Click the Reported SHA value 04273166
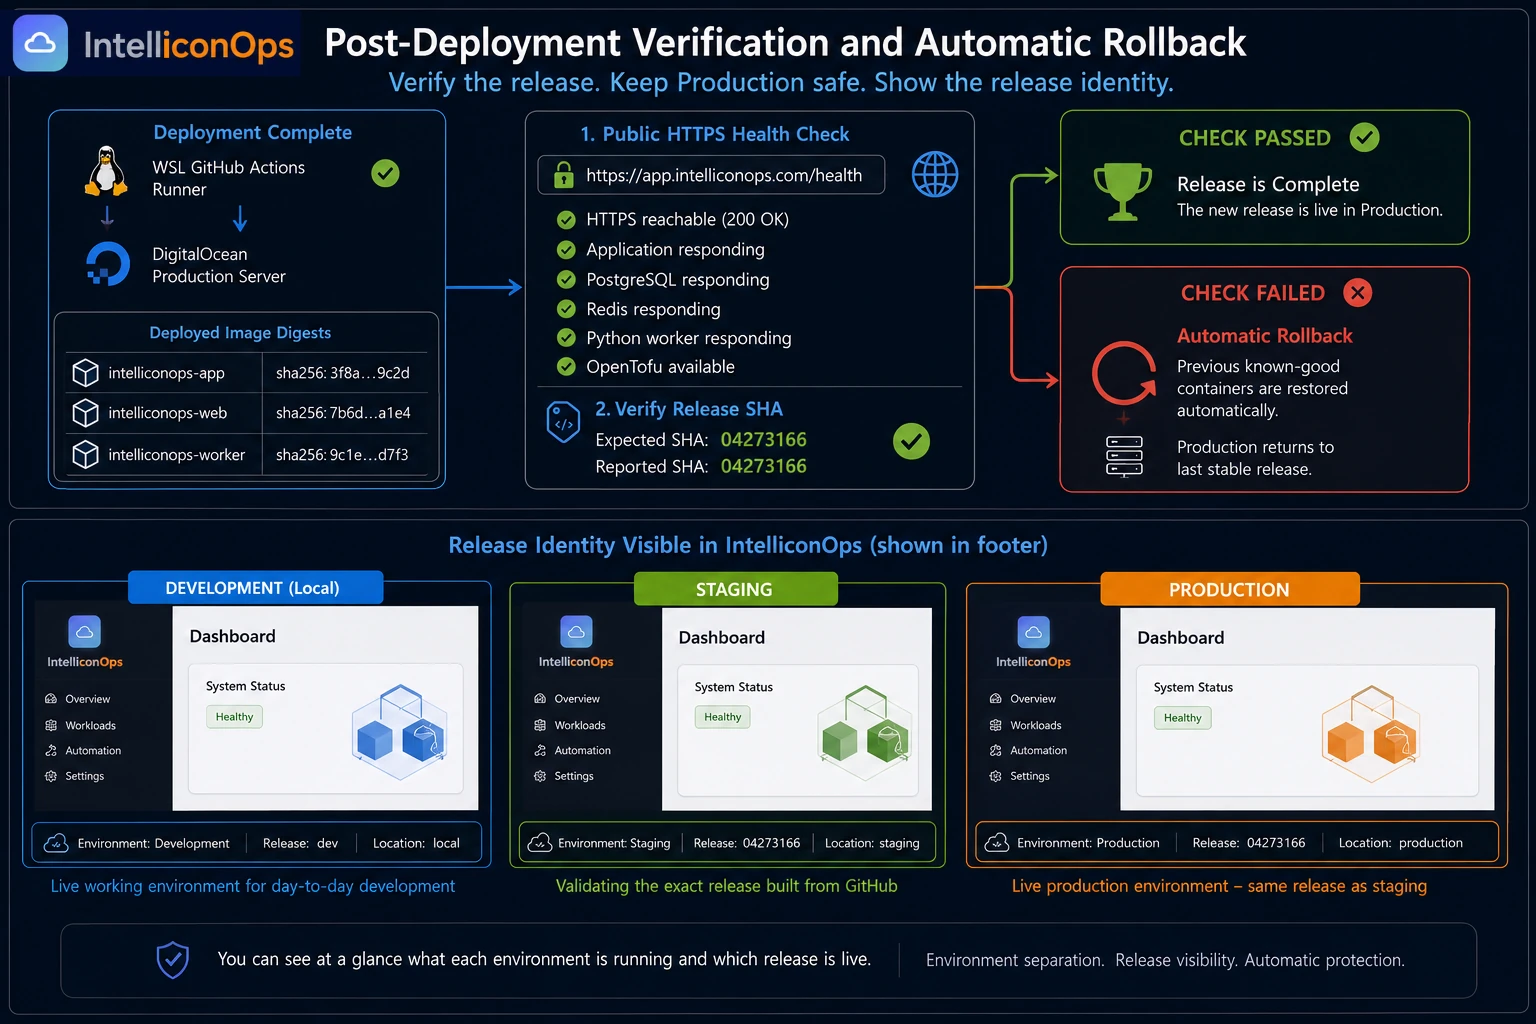The height and width of the screenshot is (1024, 1536). pyautogui.click(x=764, y=466)
